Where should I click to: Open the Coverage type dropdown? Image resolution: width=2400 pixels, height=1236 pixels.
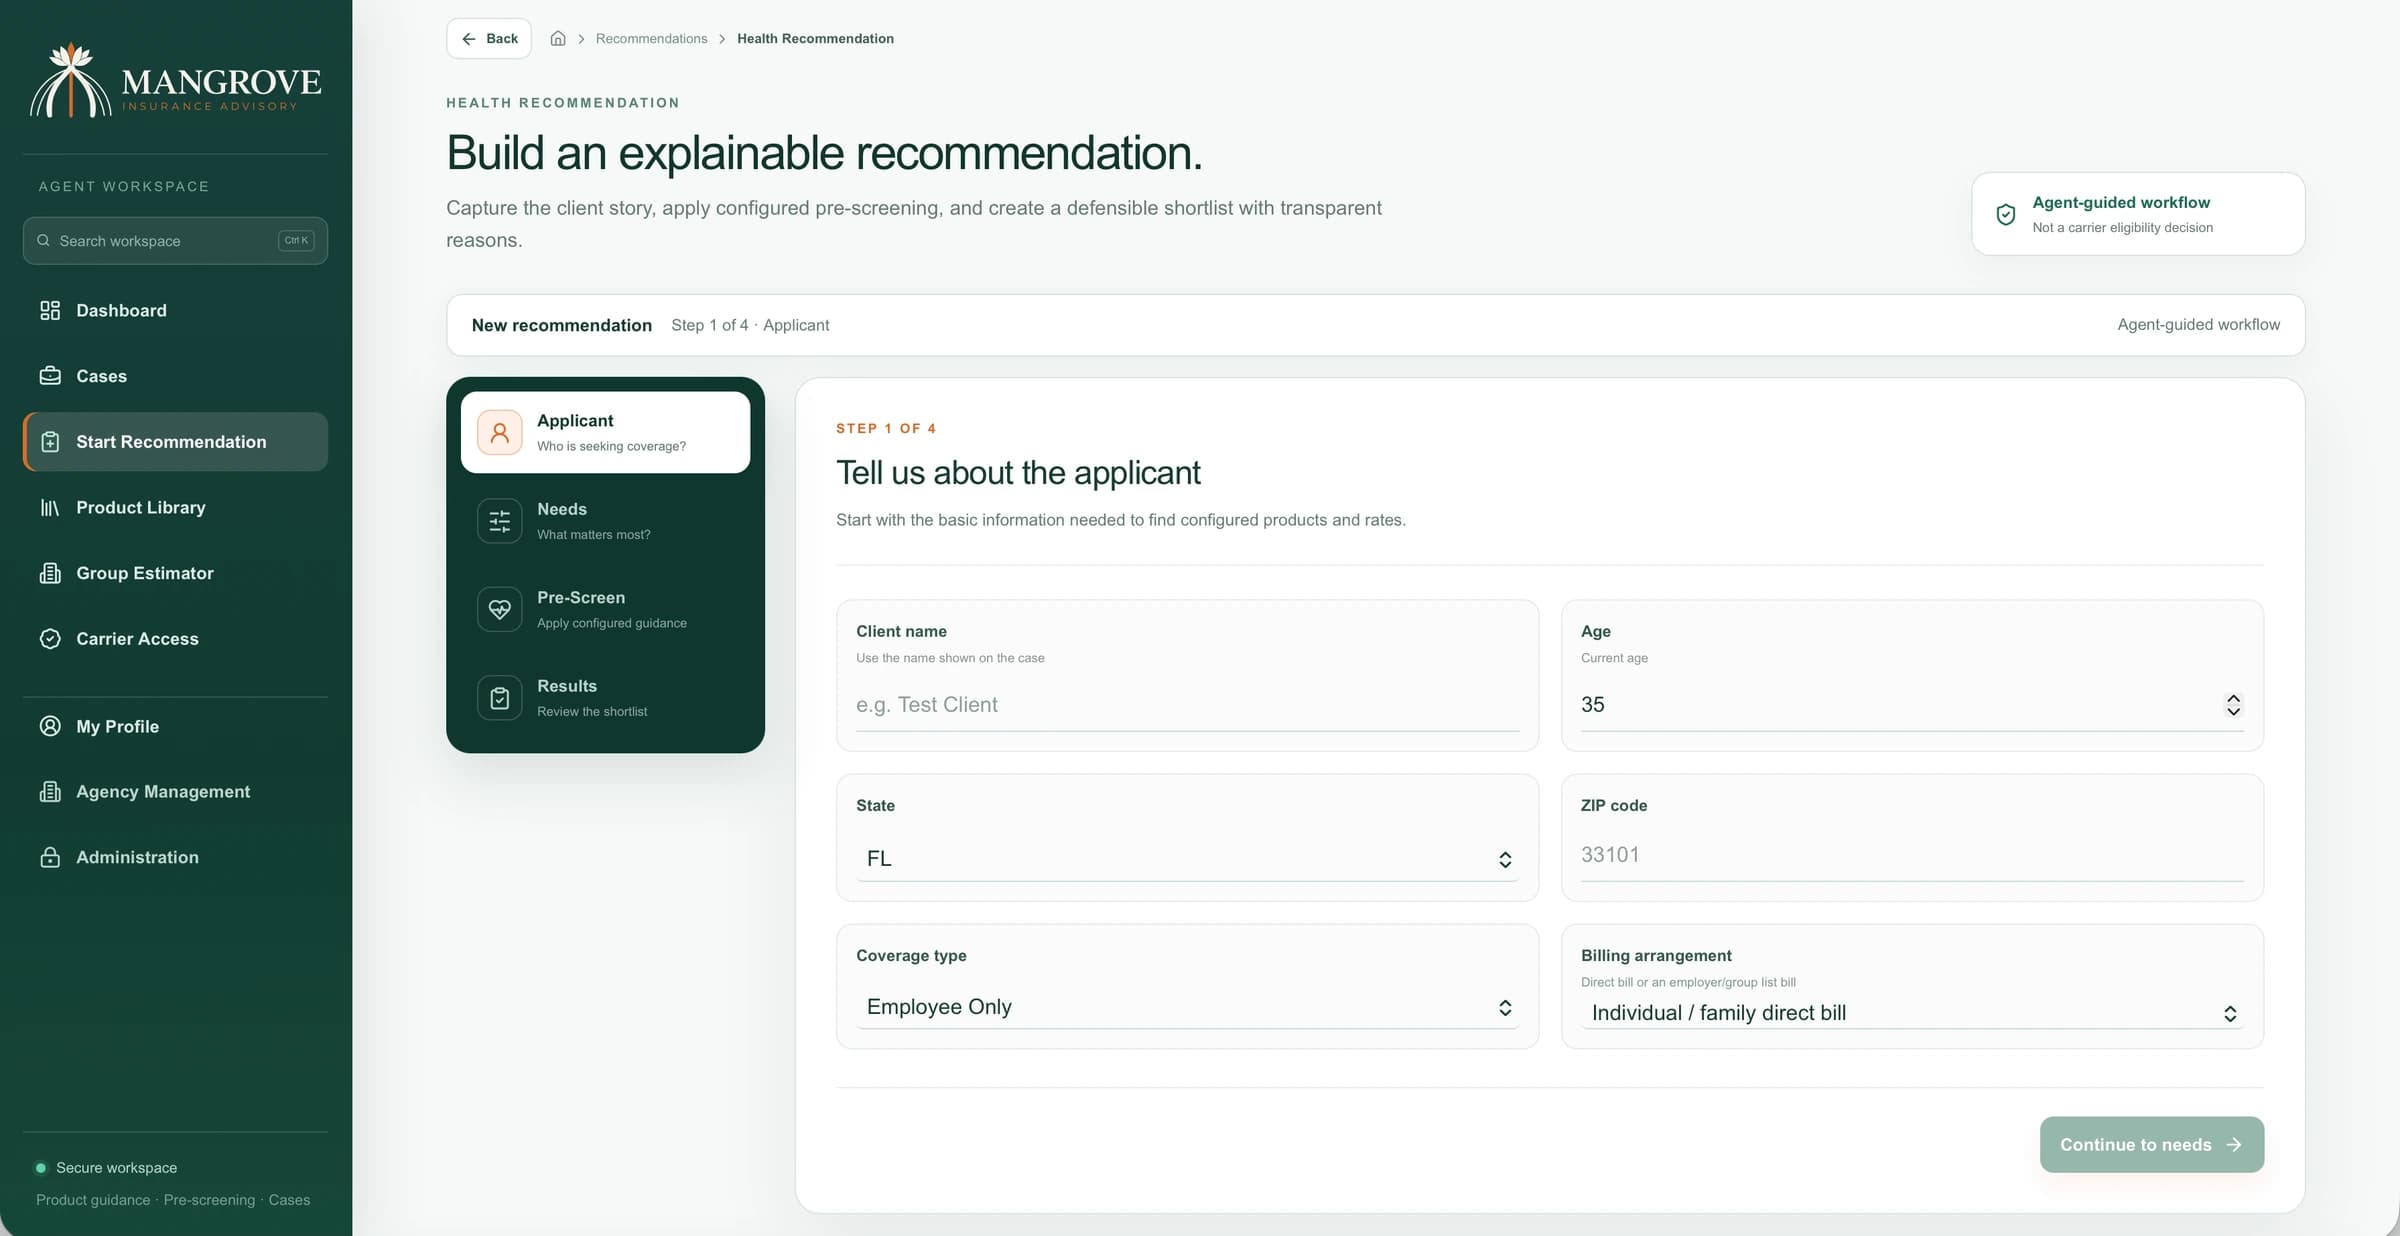pyautogui.click(x=1187, y=1007)
